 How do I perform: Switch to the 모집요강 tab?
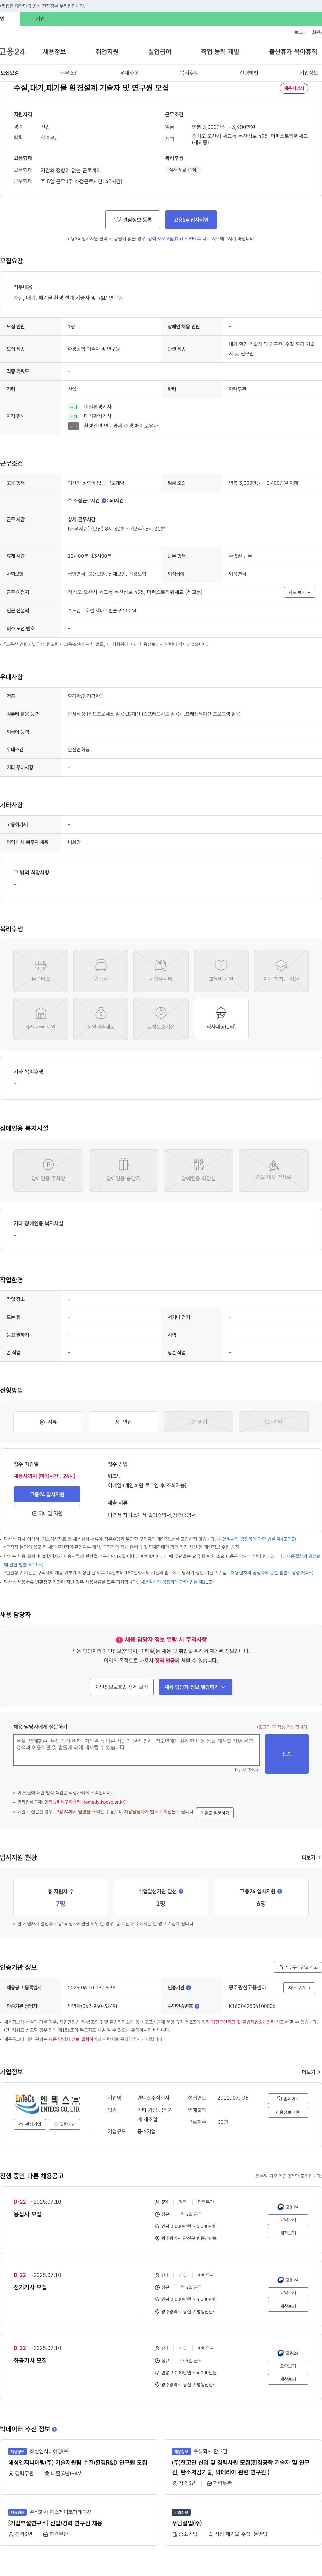(x=10, y=73)
